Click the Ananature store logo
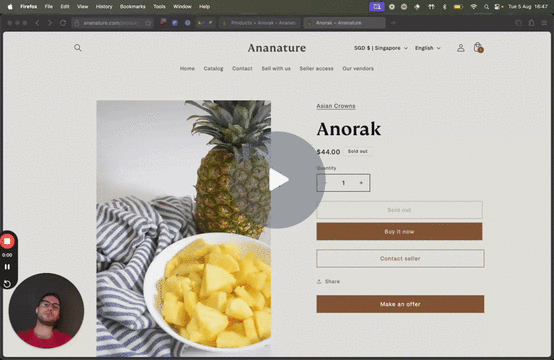The image size is (554, 360). click(277, 48)
